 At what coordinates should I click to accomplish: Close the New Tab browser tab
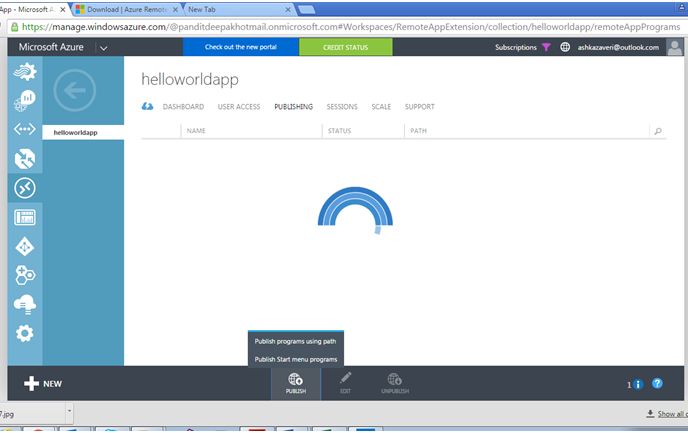(x=288, y=9)
